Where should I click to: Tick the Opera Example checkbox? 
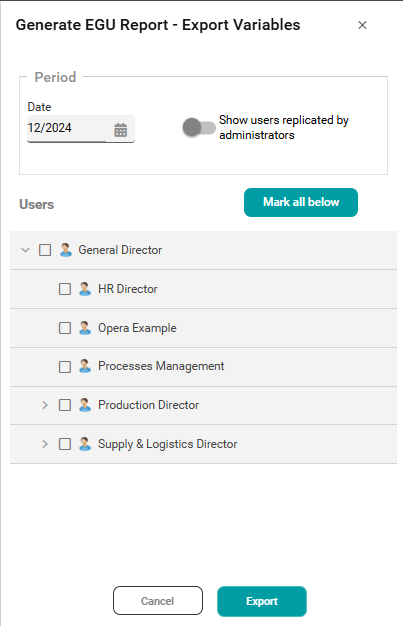click(x=65, y=328)
